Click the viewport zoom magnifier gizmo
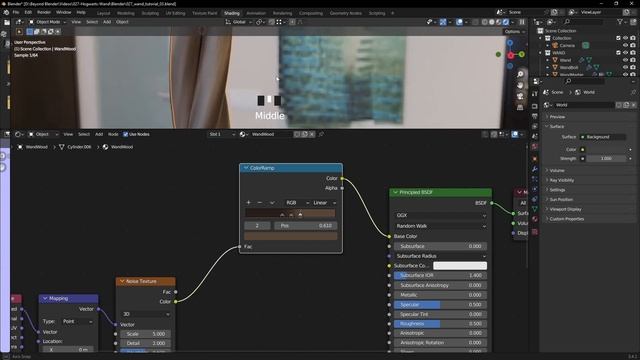This screenshot has height=360, width=640. click(x=520, y=74)
